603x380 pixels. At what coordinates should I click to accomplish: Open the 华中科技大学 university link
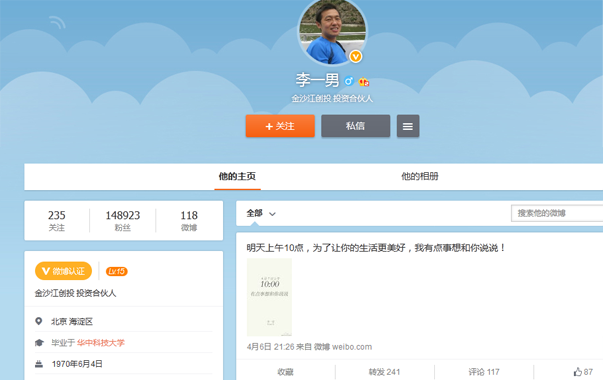pos(101,343)
